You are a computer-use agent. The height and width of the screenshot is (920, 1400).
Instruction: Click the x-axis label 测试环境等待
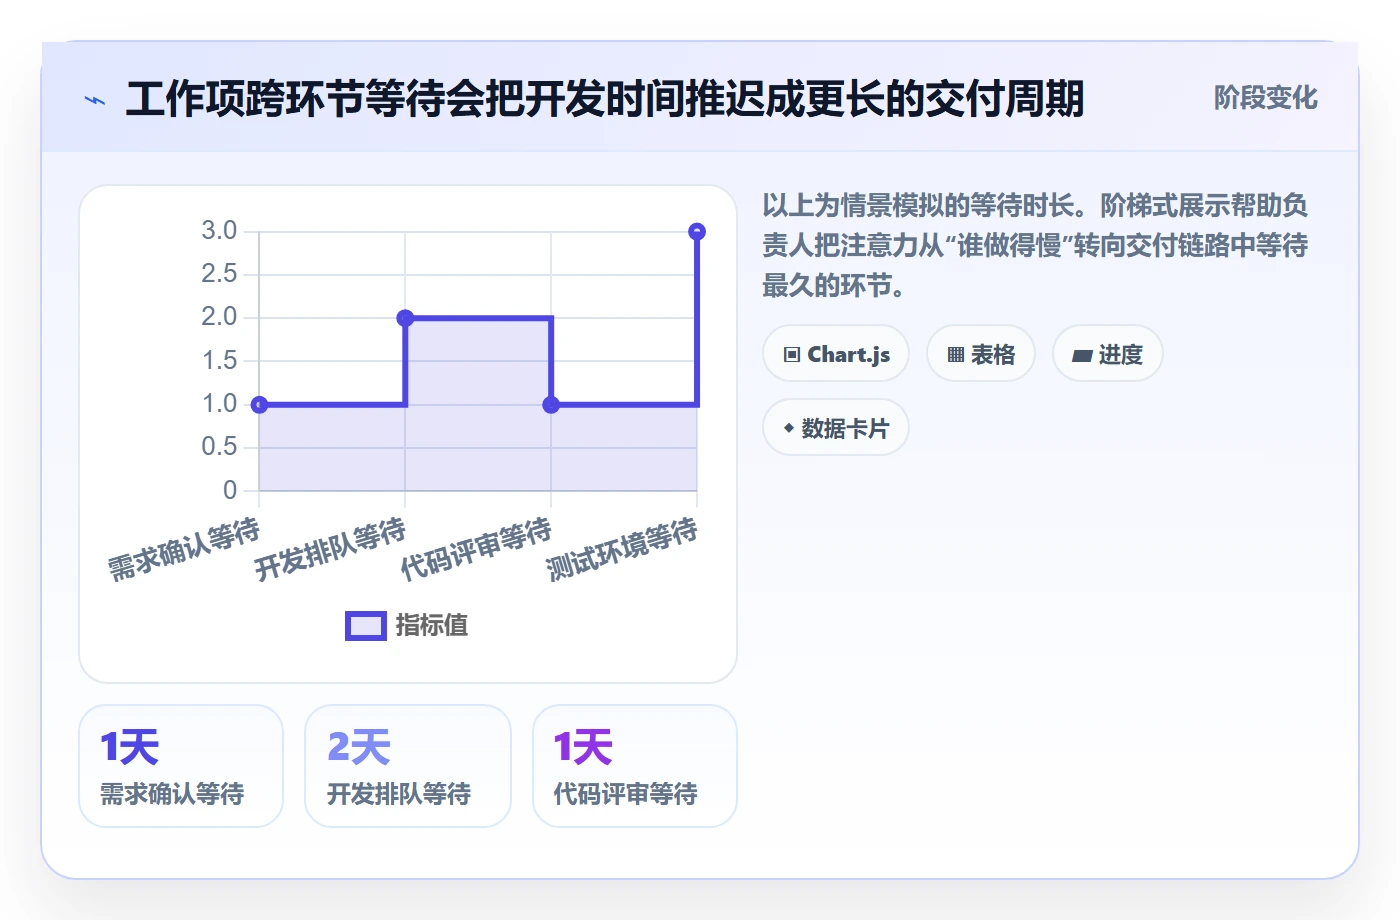(623, 549)
